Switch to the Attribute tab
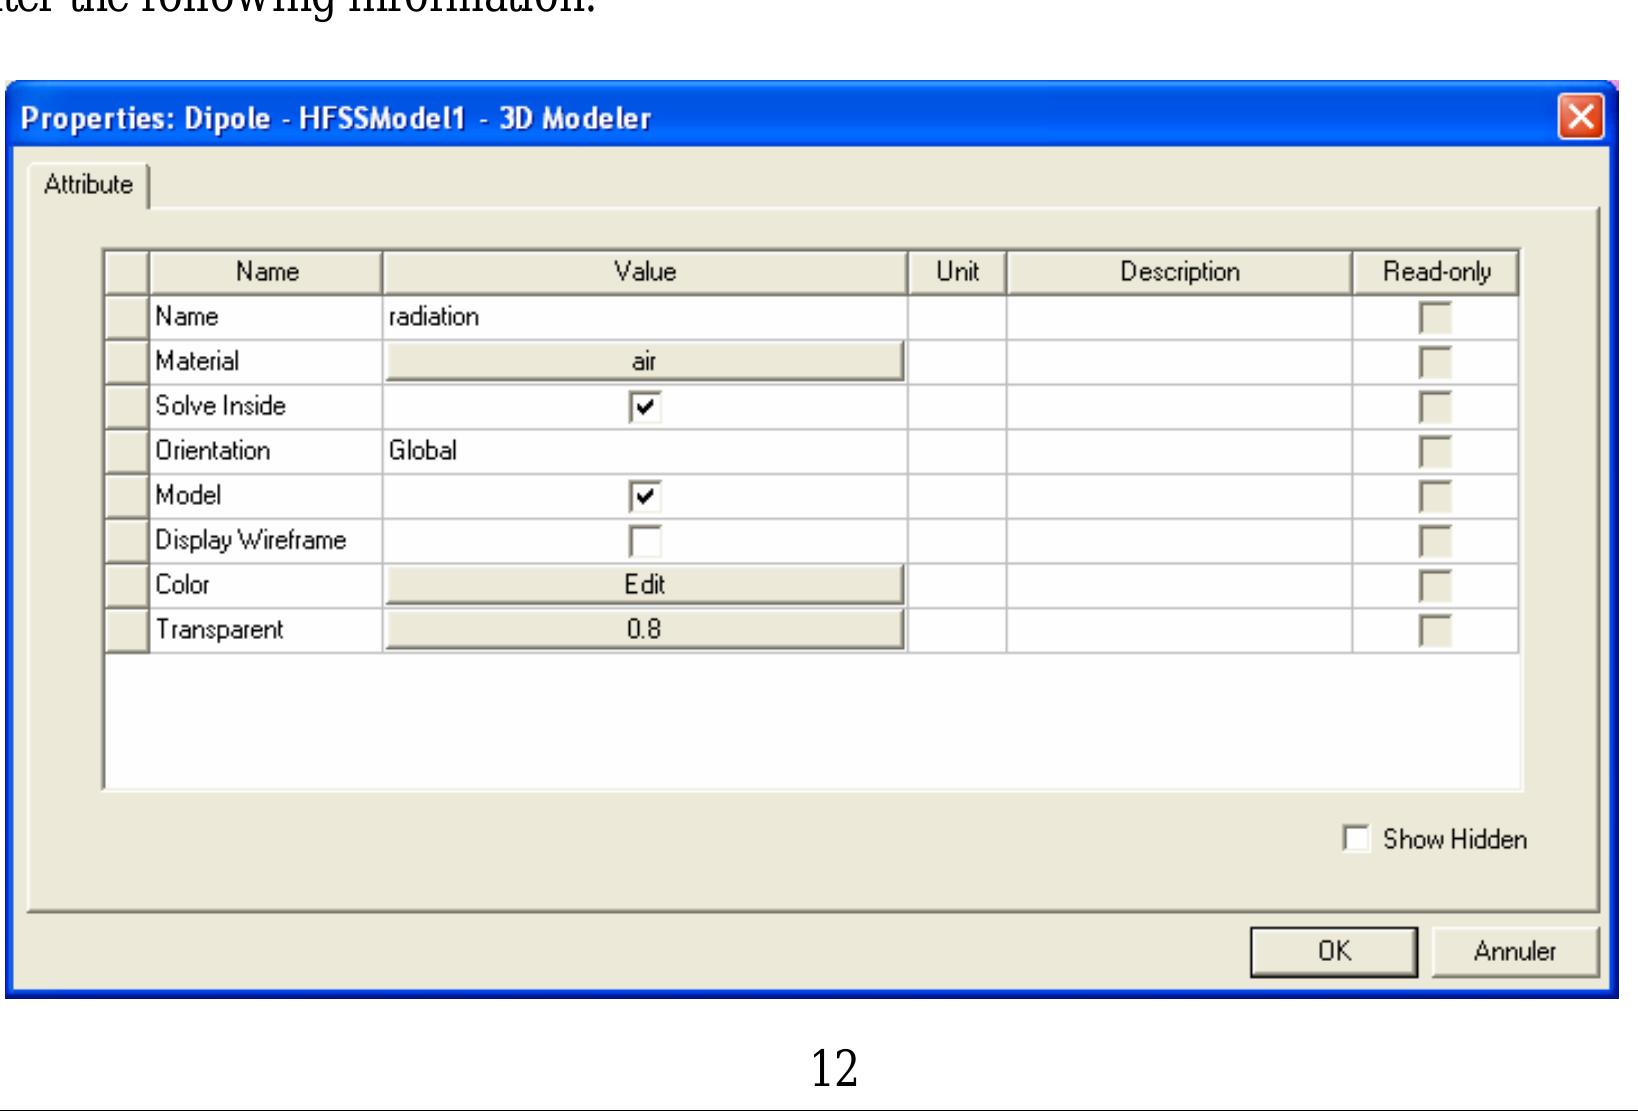Image resolution: width=1638 pixels, height=1111 pixels. [x=86, y=183]
